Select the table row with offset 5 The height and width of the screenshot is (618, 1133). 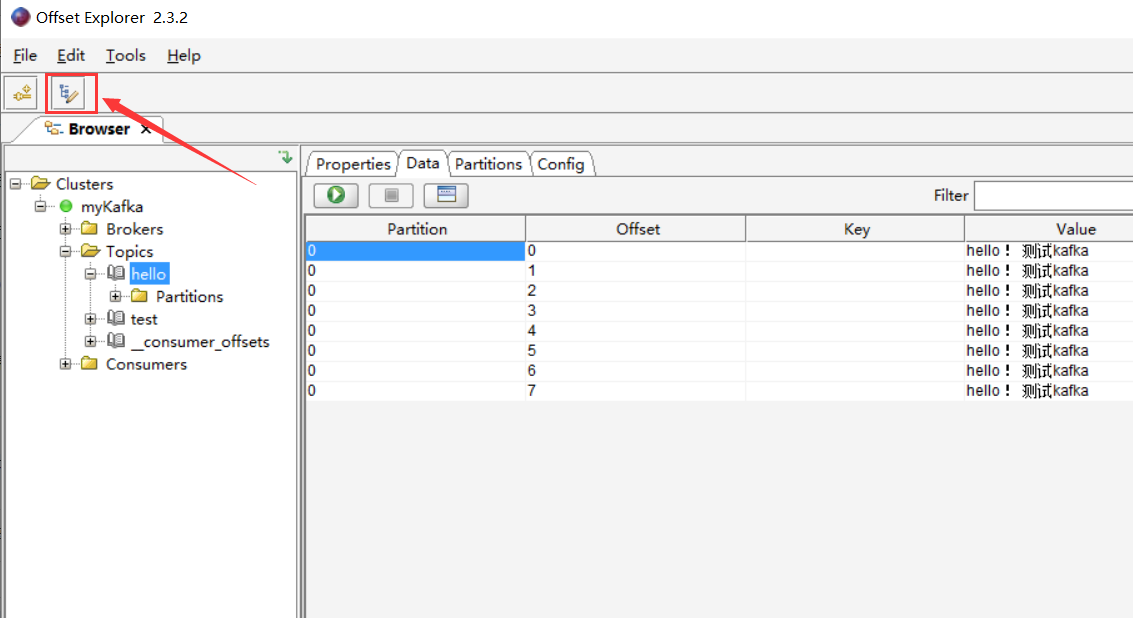[x=719, y=351]
